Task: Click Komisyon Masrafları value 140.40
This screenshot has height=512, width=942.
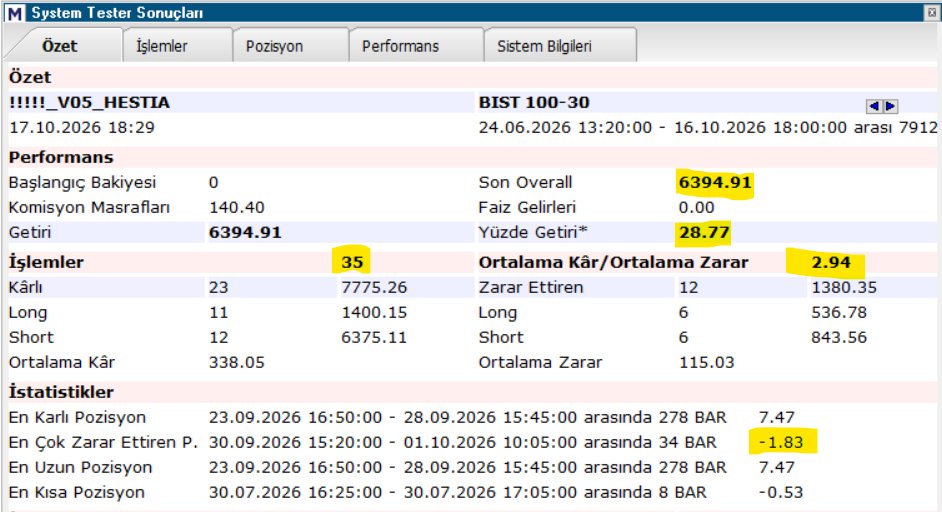Action: pyautogui.click(x=237, y=207)
